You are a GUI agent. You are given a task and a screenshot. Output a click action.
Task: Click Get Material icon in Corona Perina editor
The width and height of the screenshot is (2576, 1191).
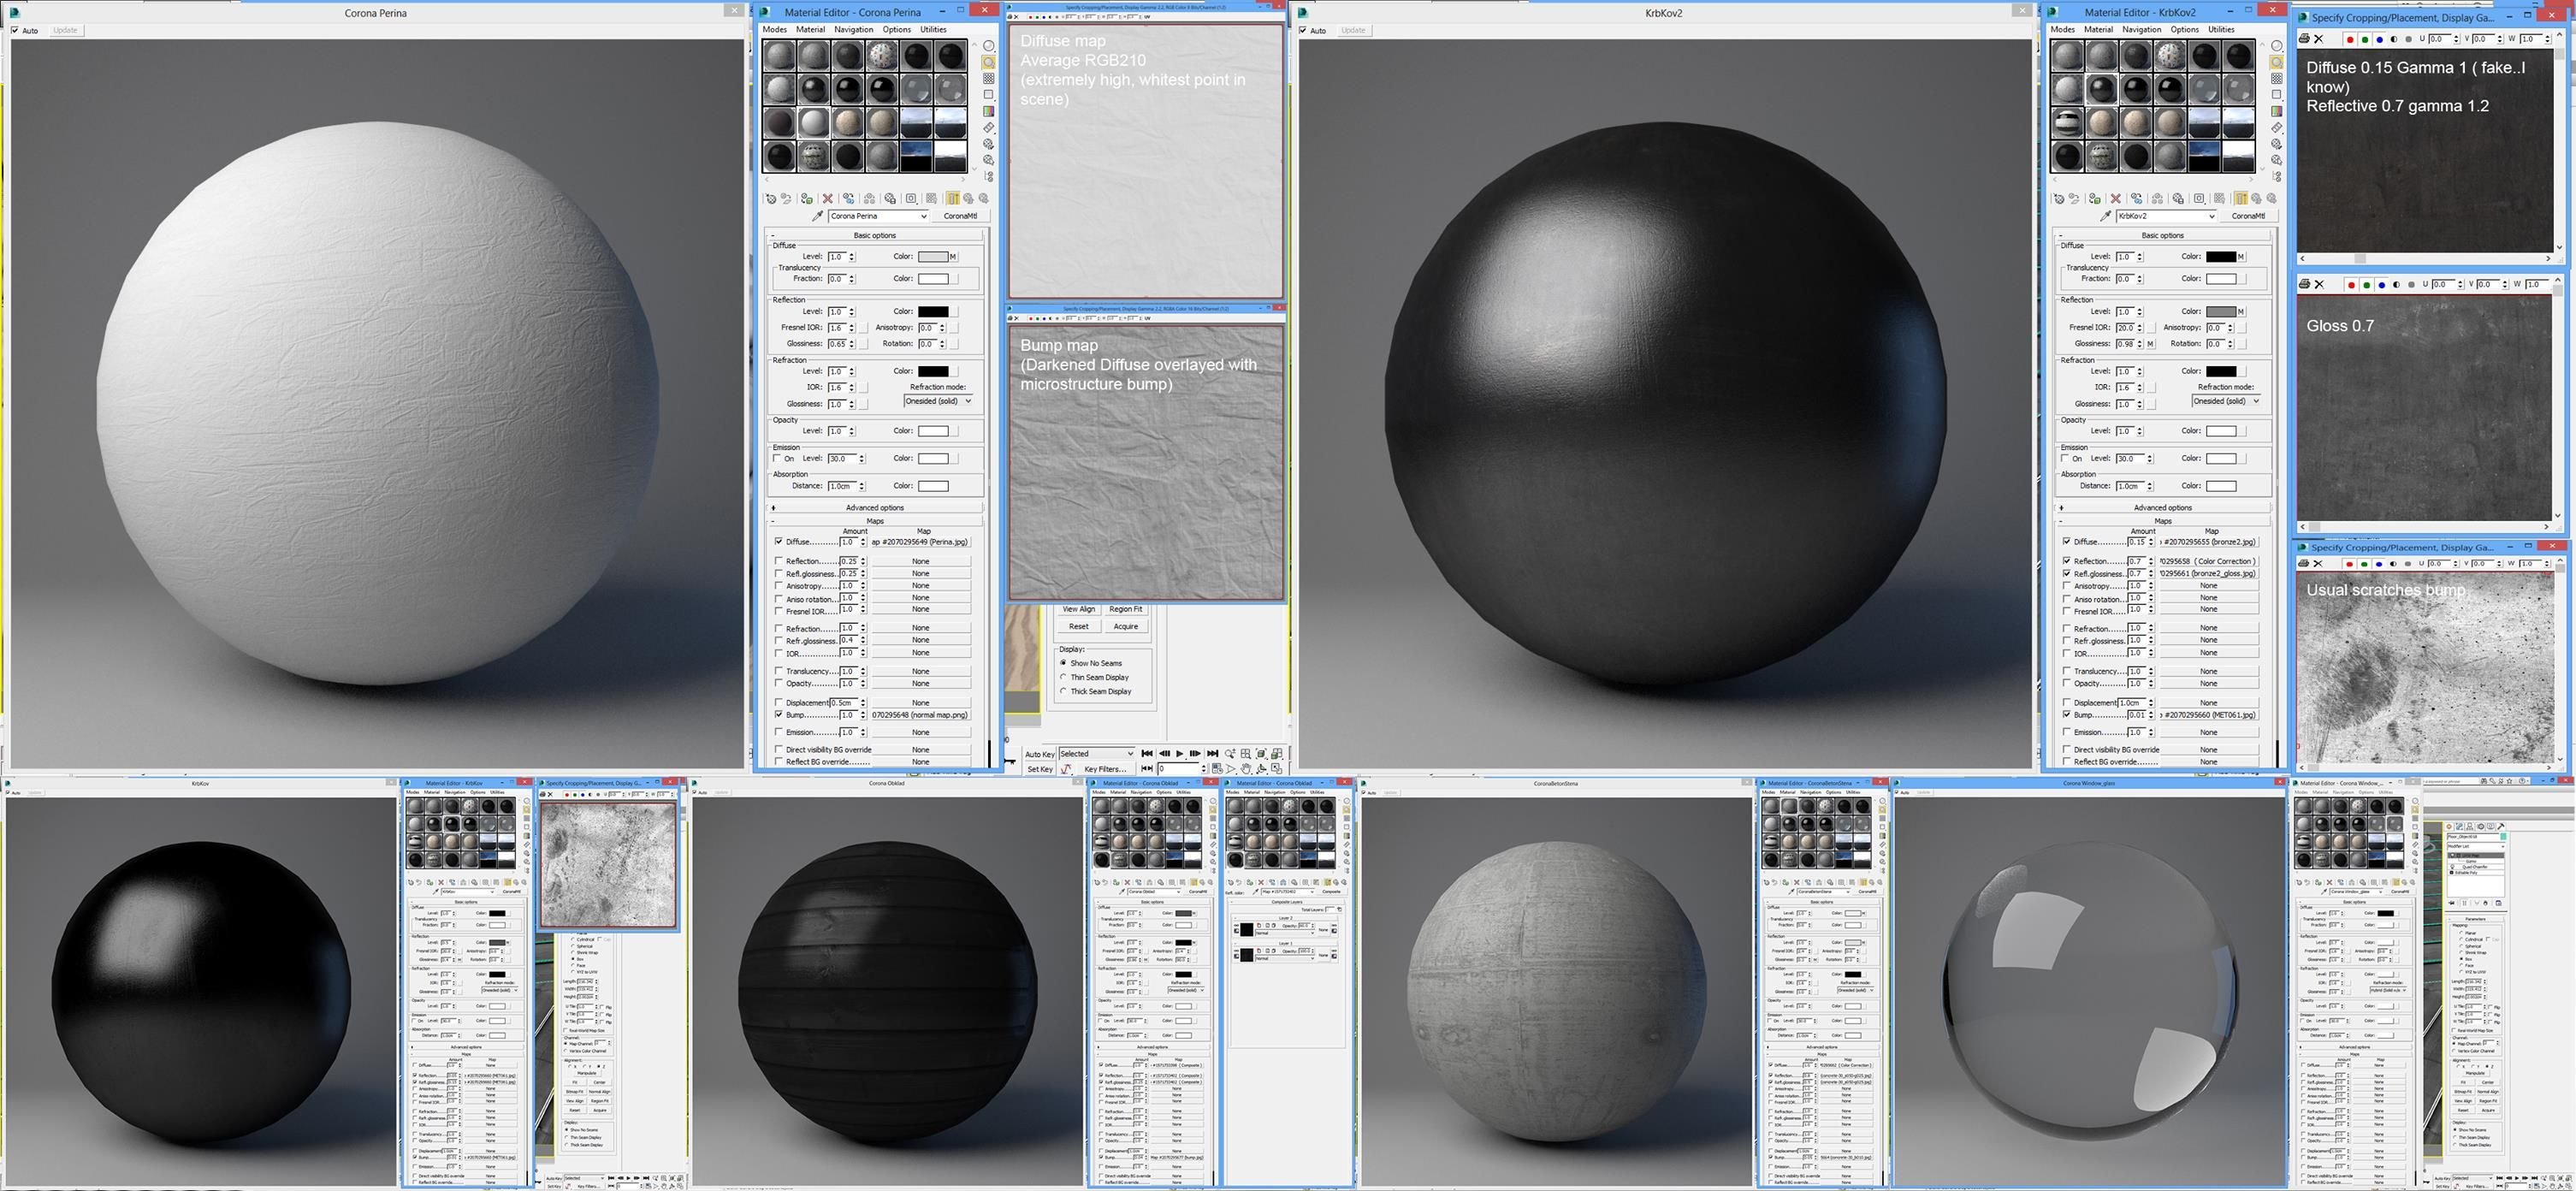tap(771, 198)
